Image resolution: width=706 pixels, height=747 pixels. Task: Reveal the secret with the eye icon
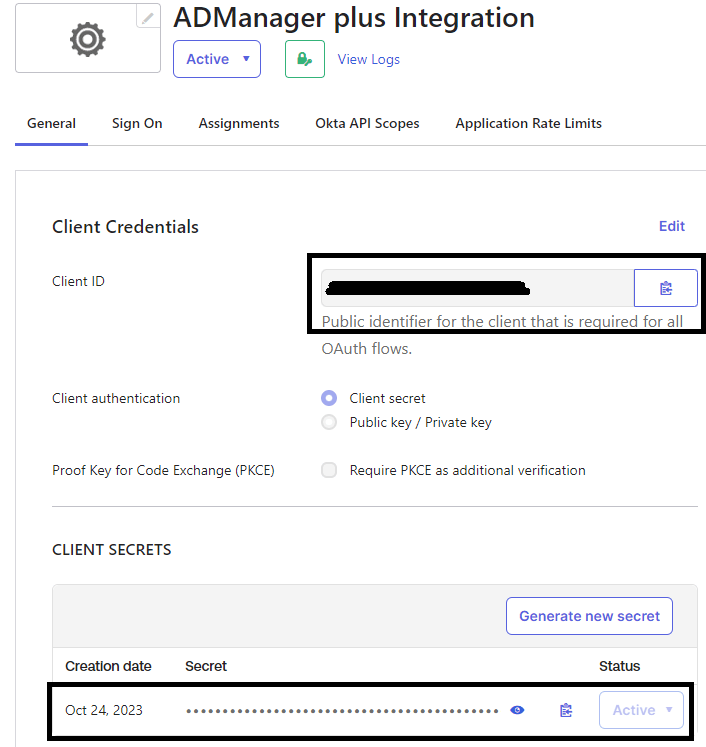(517, 710)
